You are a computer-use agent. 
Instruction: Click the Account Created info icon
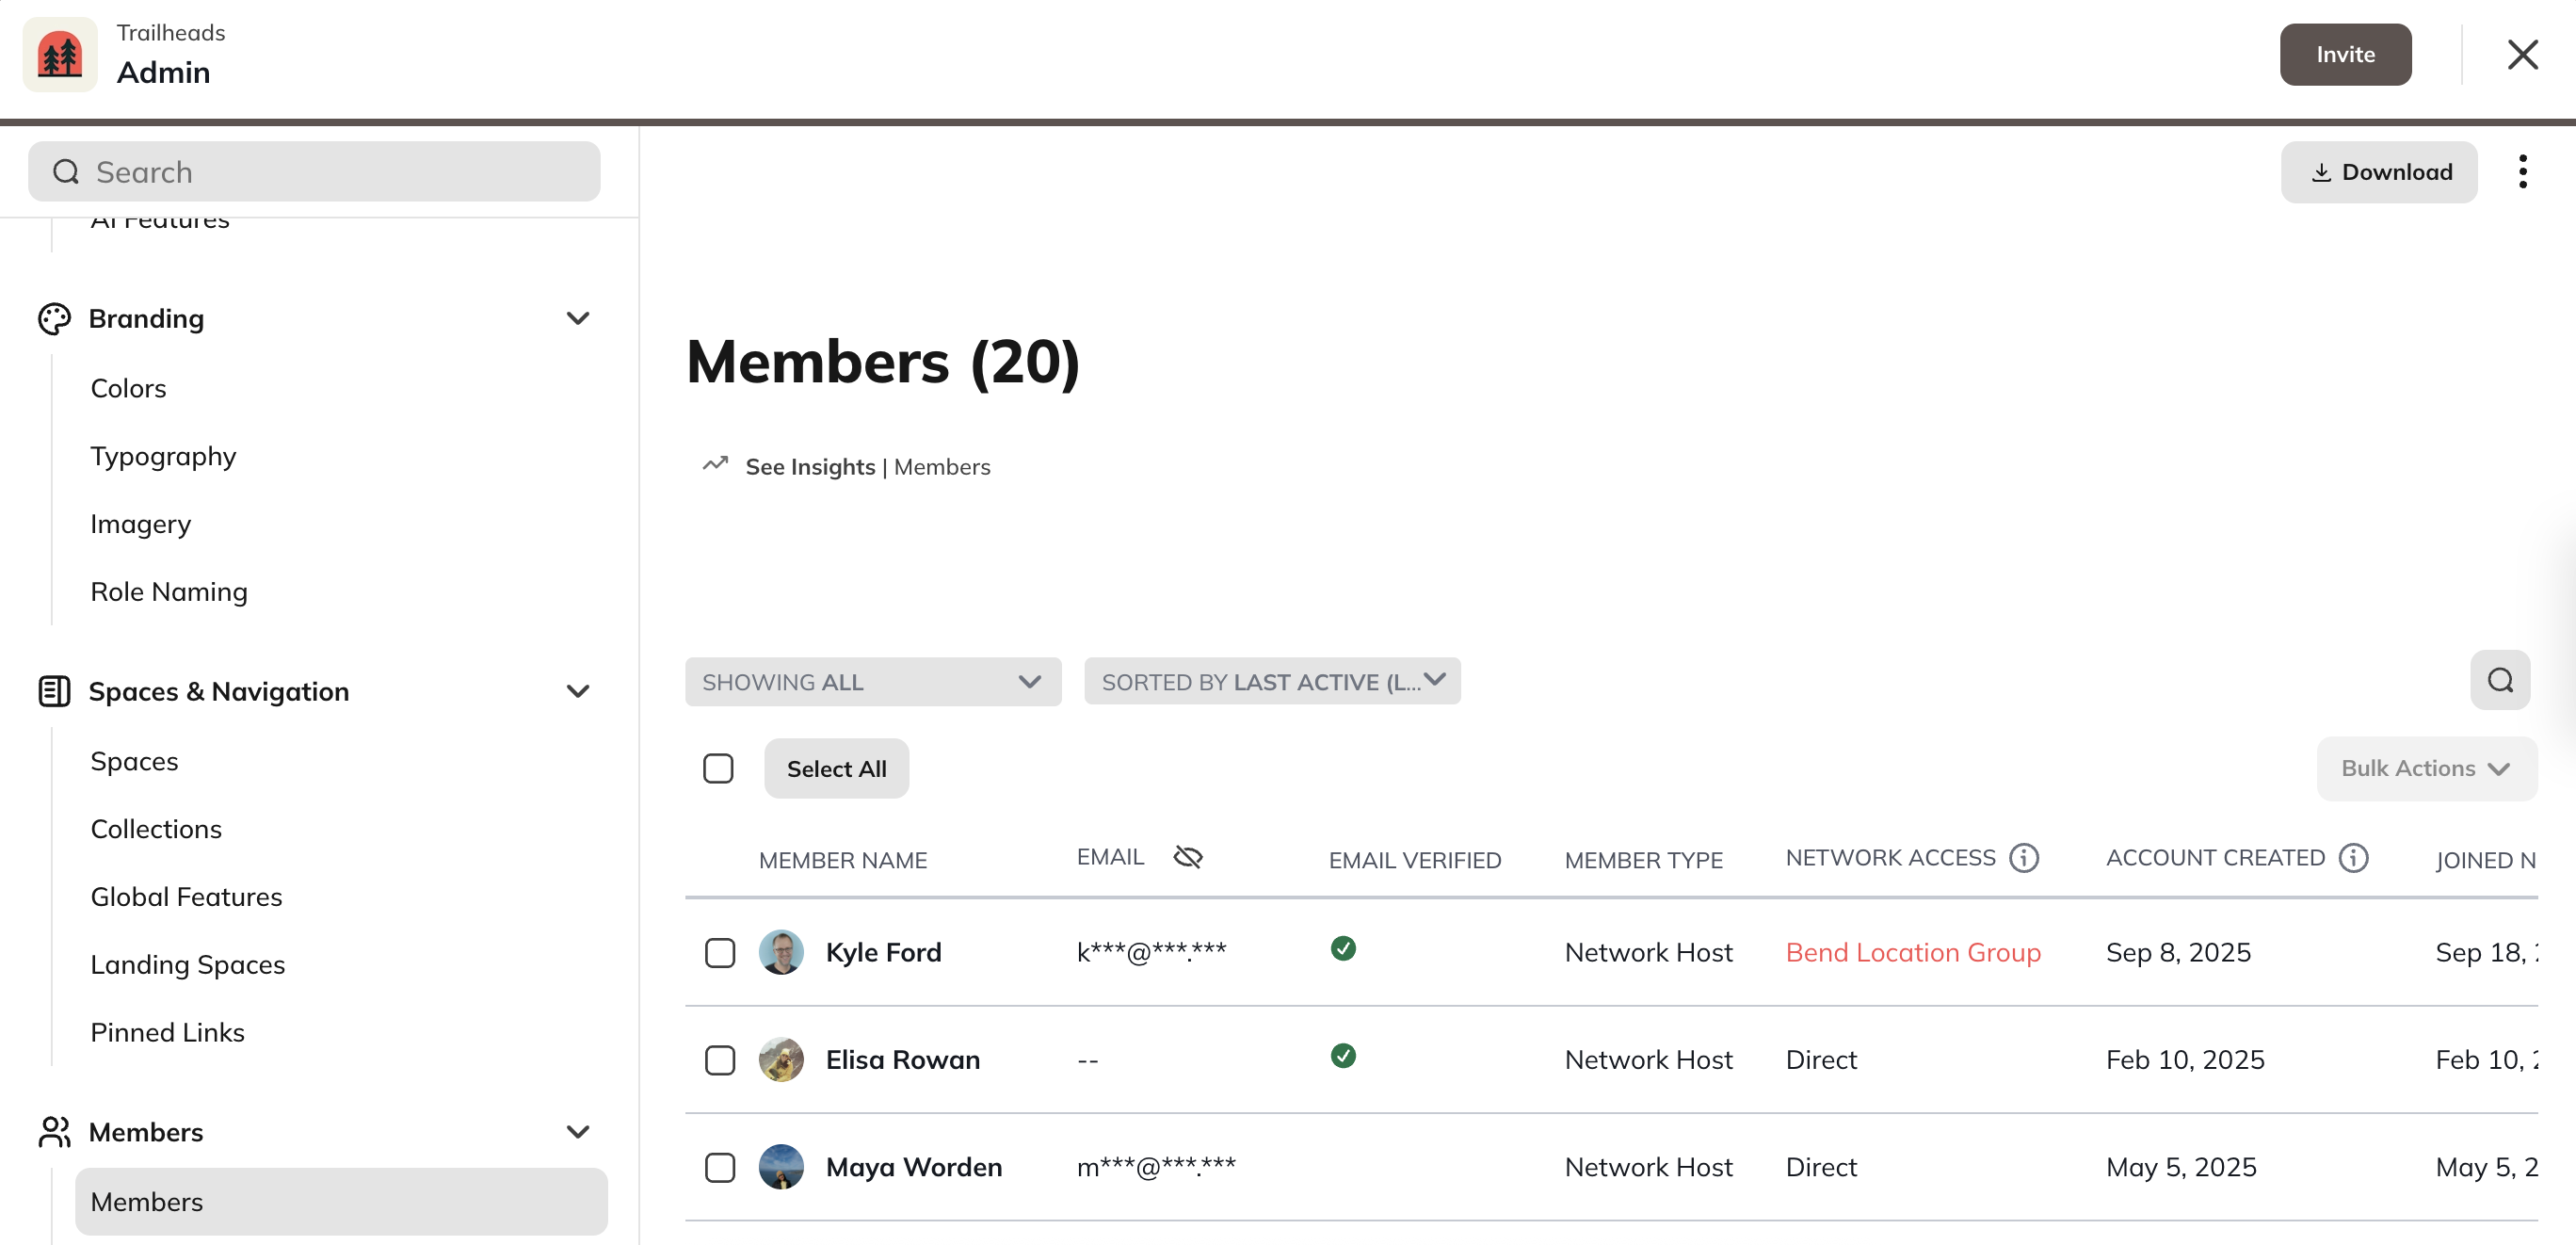click(2353, 858)
